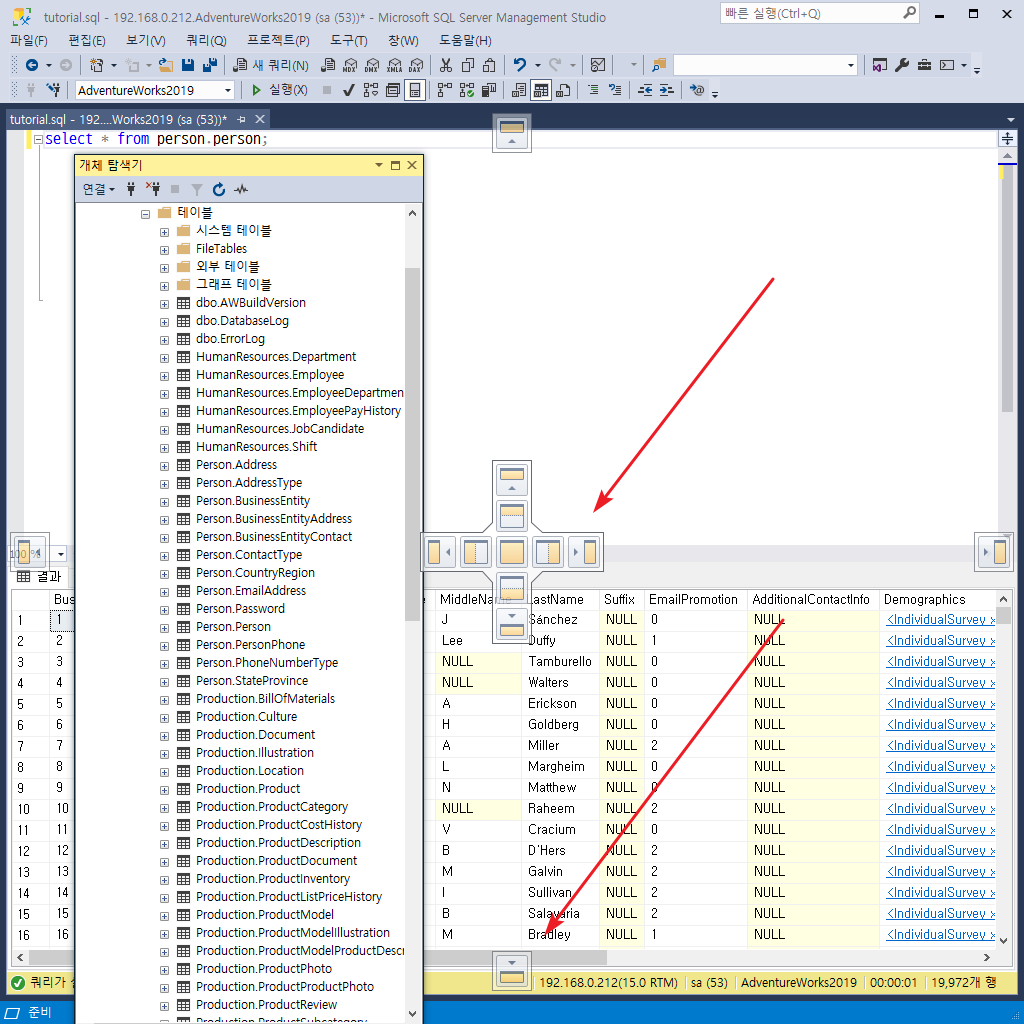Open the toolbox icon
The height and width of the screenshot is (1024, 1024).
click(924, 65)
